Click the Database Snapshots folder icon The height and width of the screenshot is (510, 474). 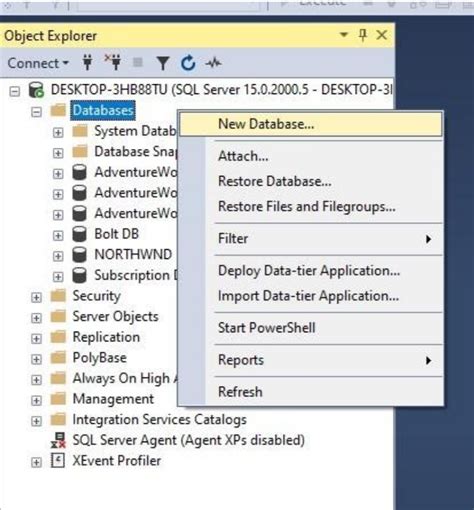pyautogui.click(x=80, y=152)
